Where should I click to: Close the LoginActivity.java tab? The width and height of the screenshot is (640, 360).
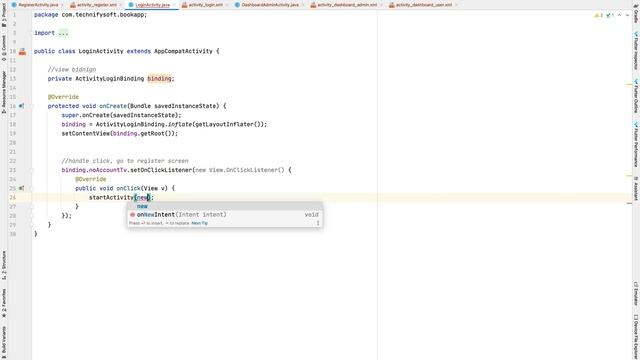[x=174, y=5]
